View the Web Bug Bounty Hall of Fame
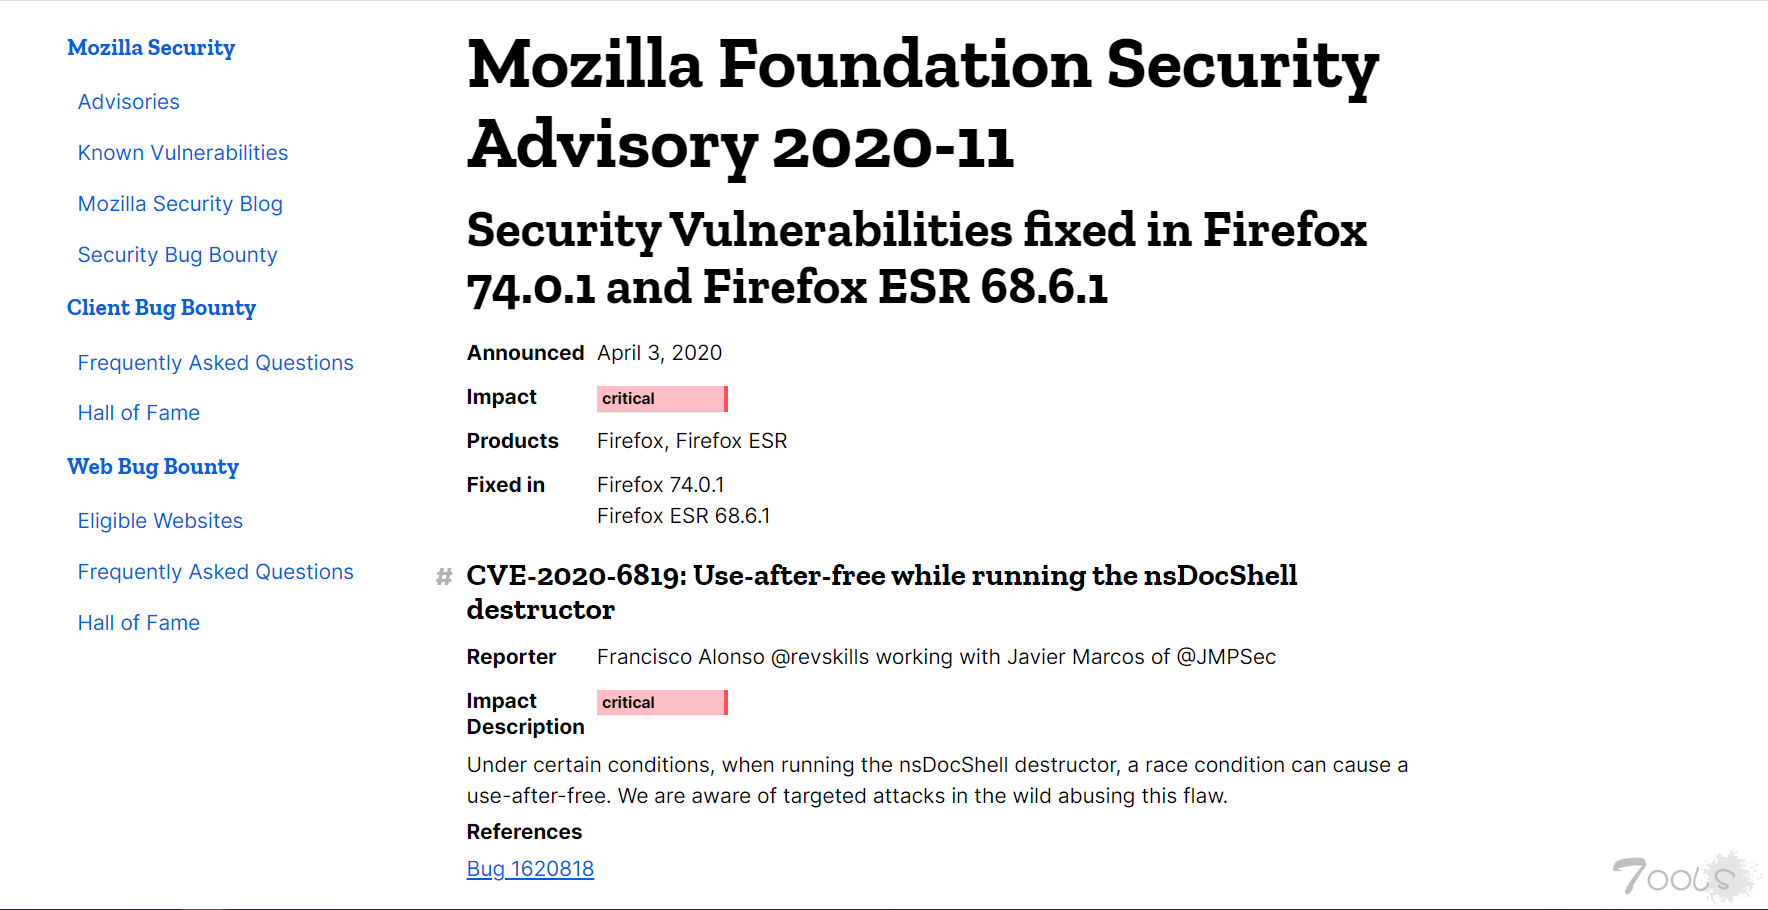Image resolution: width=1768 pixels, height=910 pixels. coord(138,622)
